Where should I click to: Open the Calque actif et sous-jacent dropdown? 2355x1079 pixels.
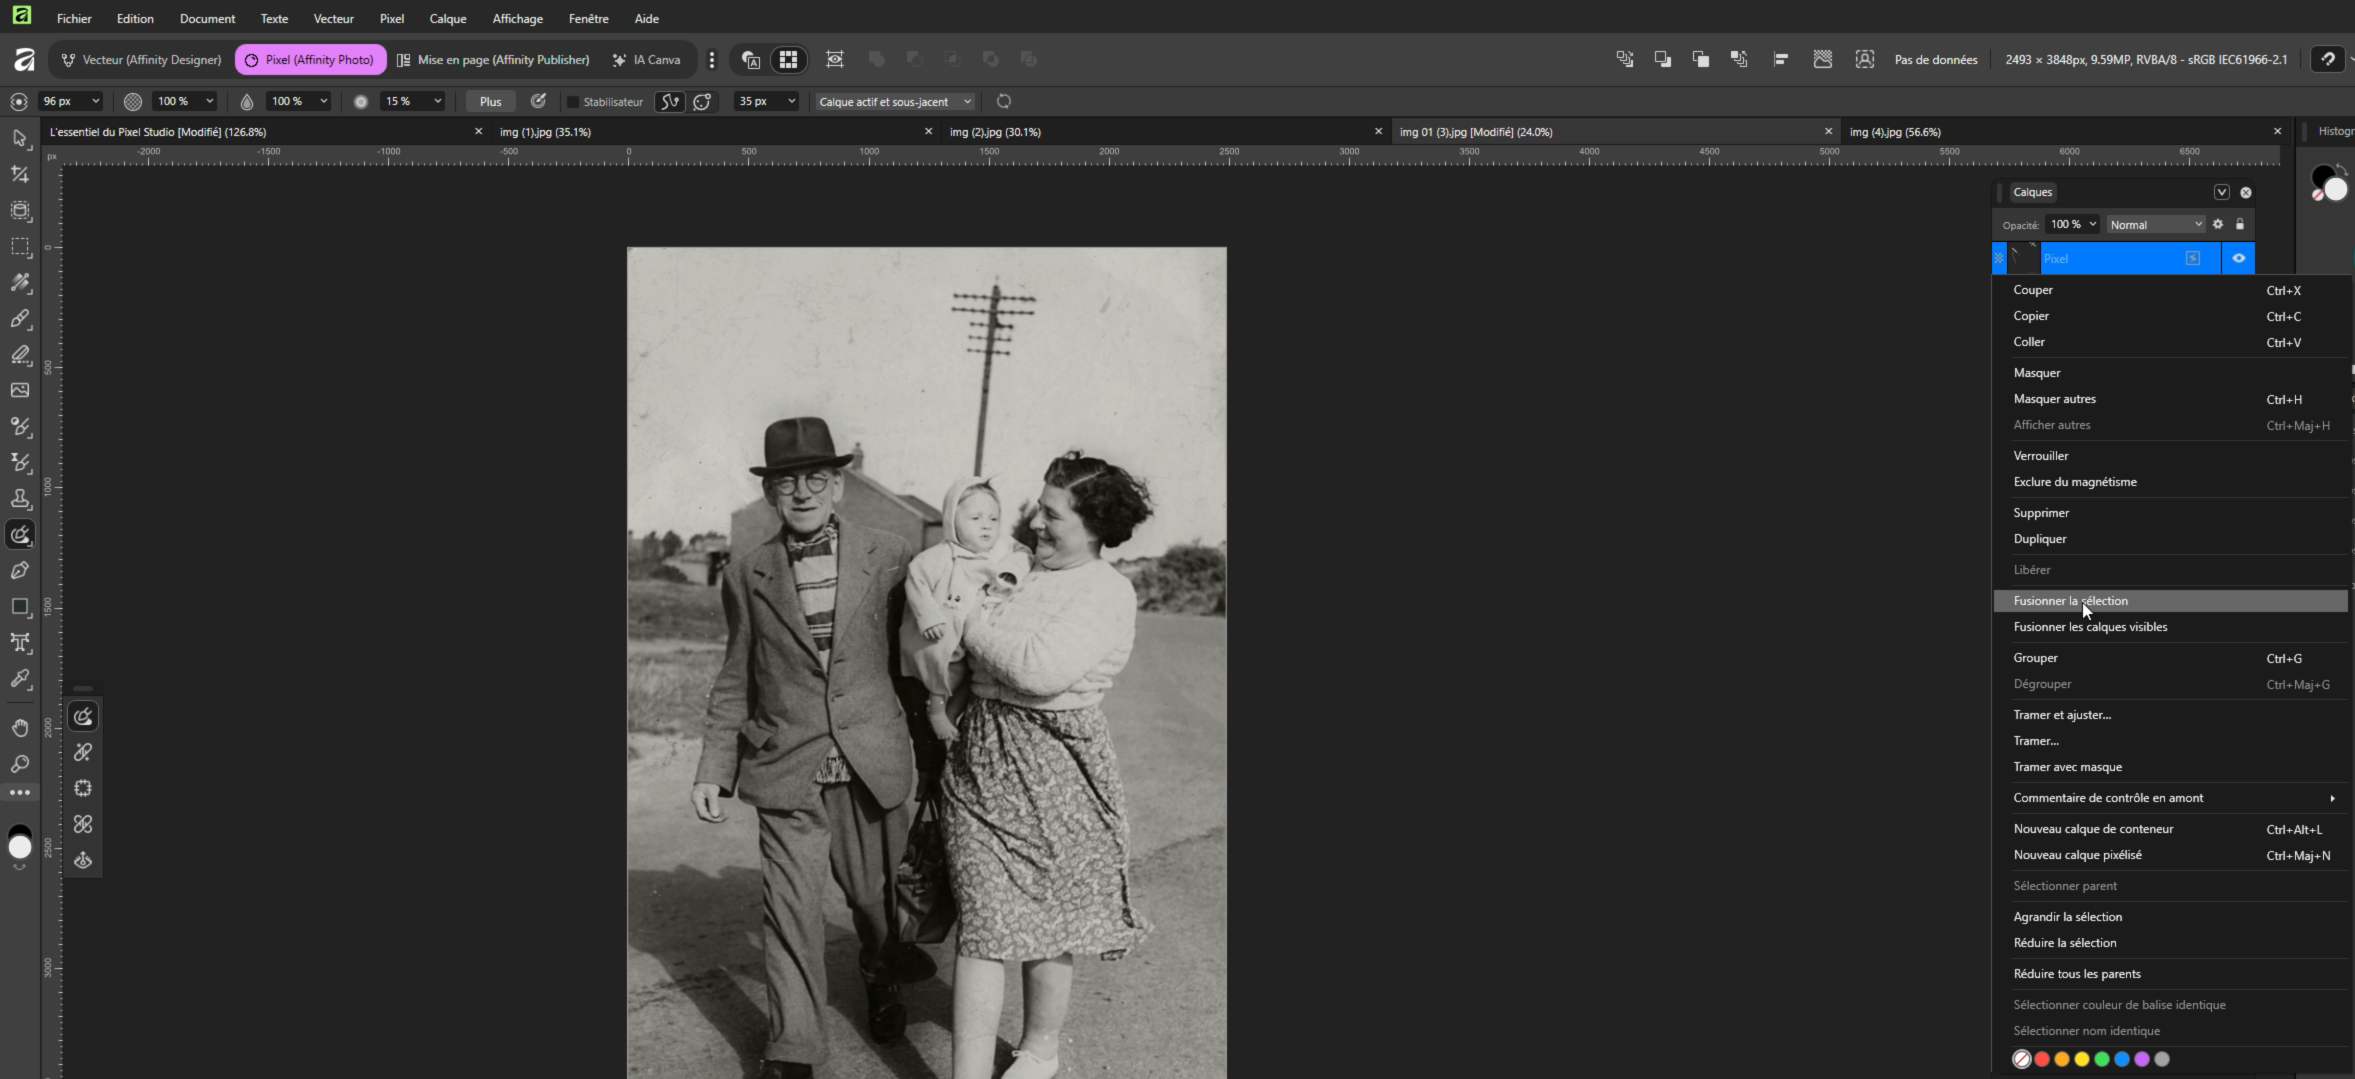click(895, 102)
